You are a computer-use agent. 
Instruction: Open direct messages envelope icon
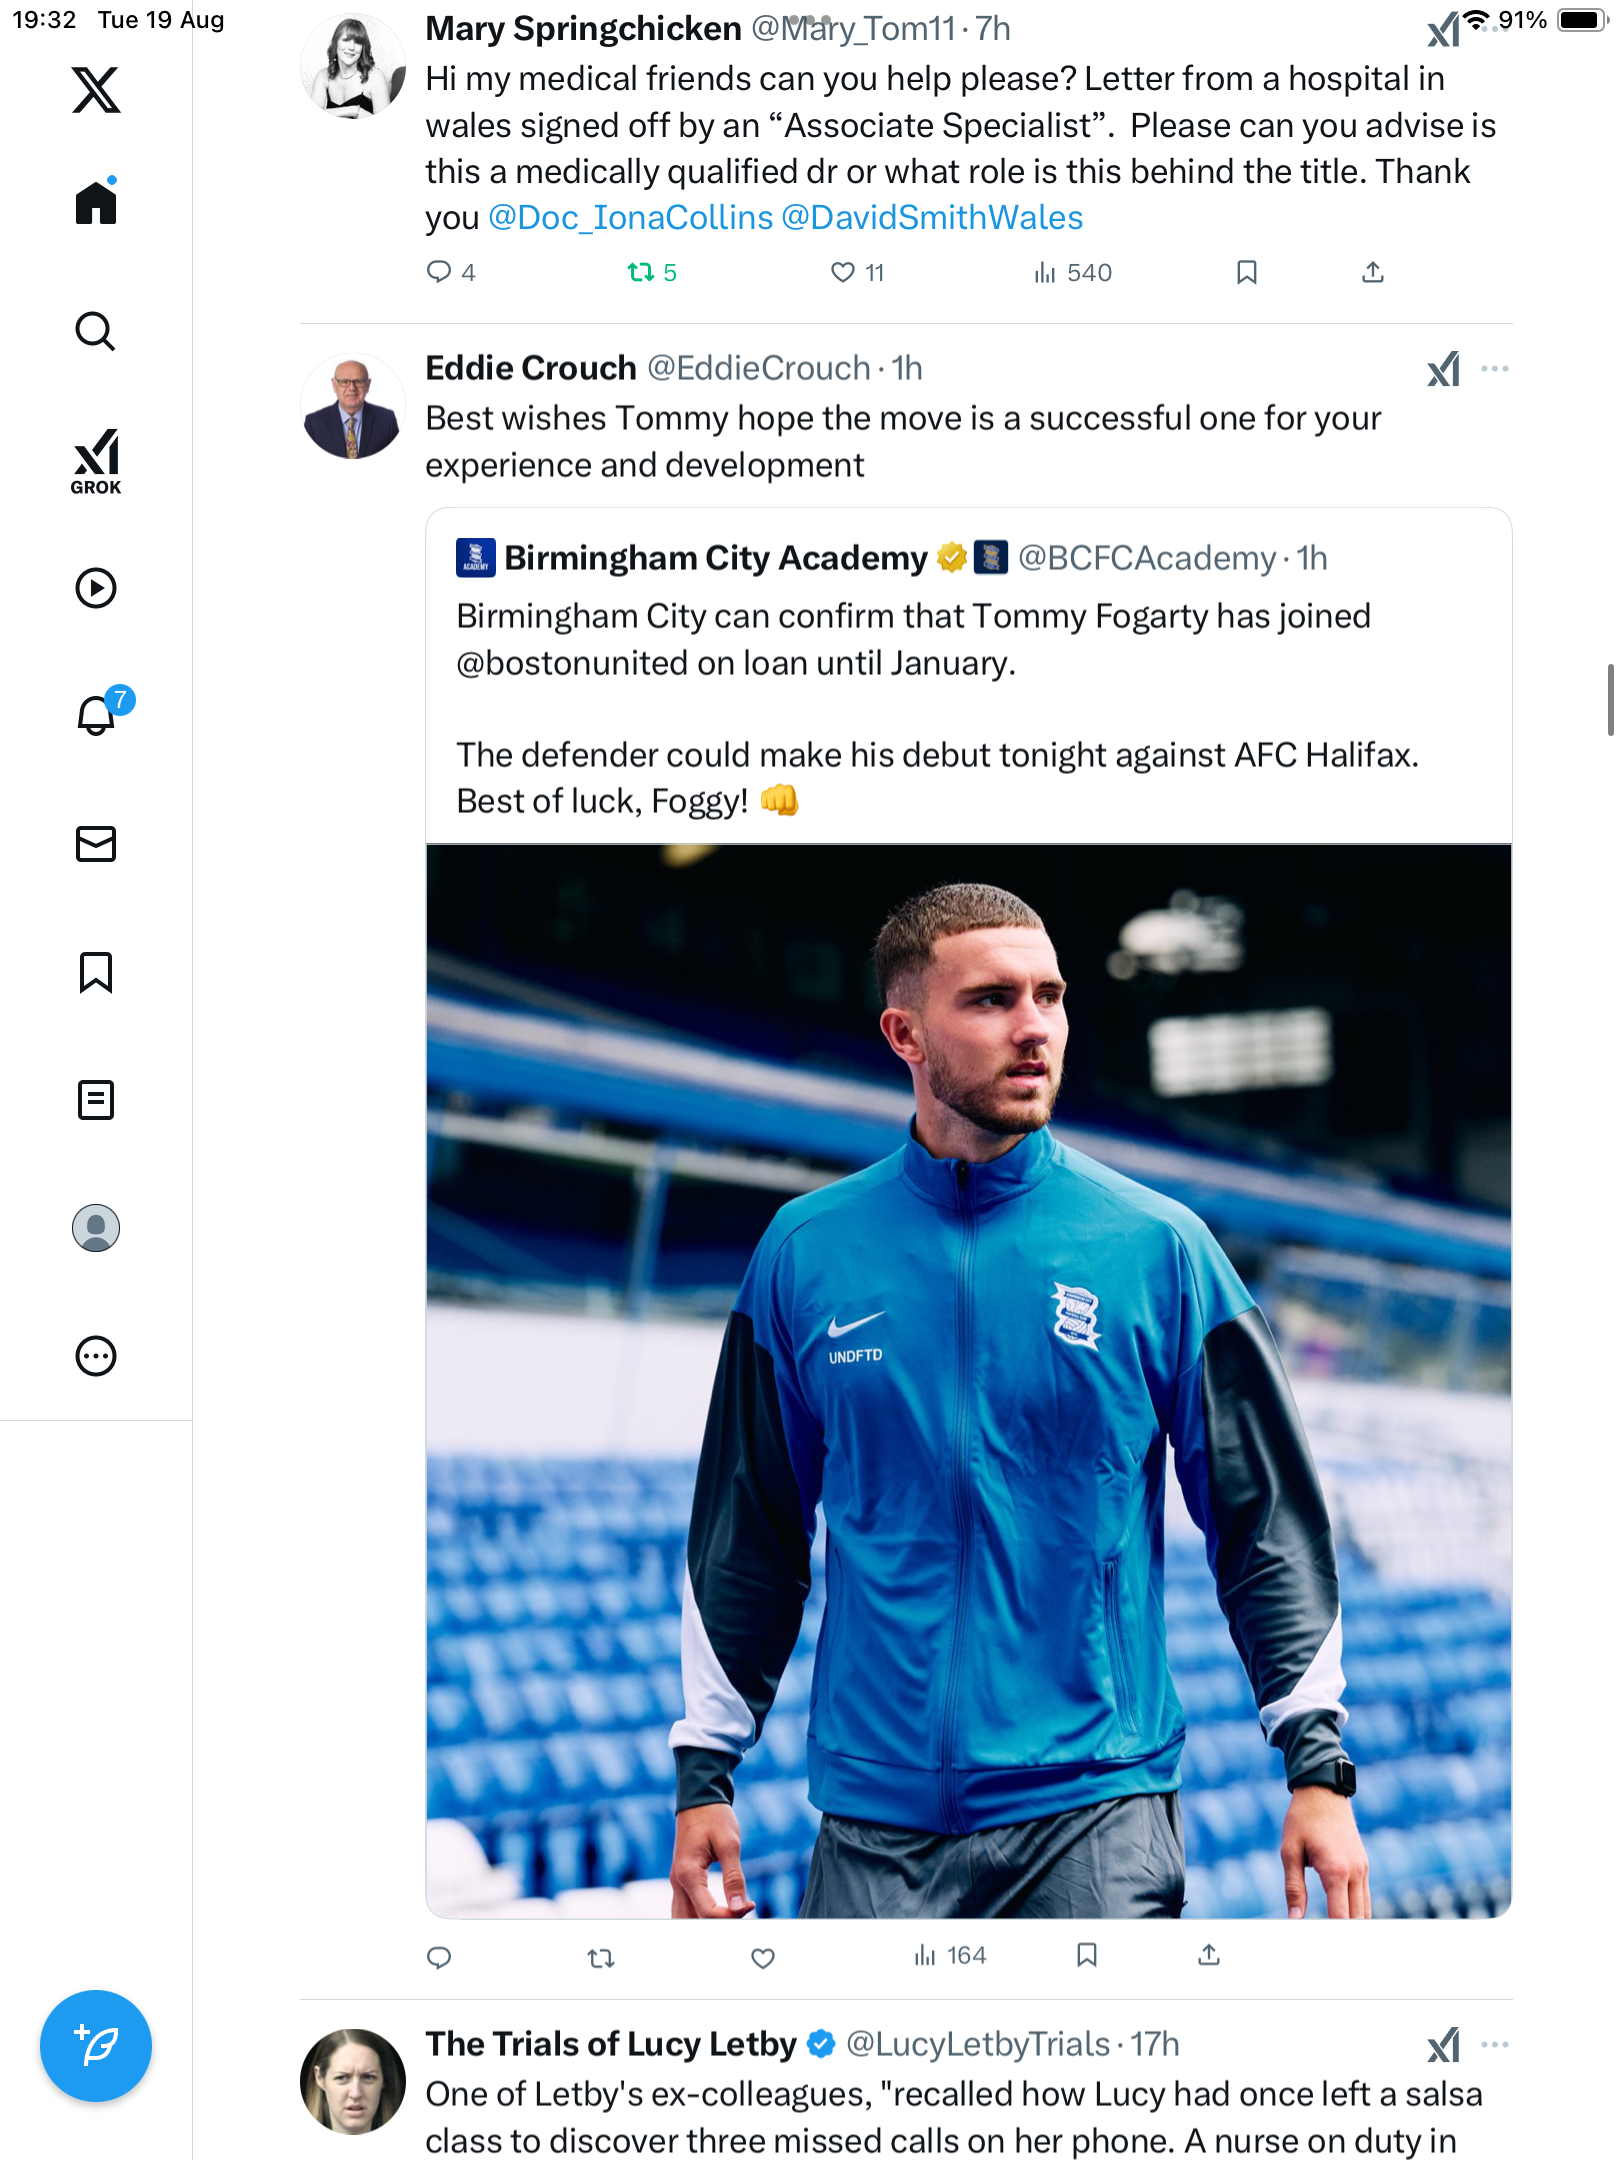click(x=96, y=844)
